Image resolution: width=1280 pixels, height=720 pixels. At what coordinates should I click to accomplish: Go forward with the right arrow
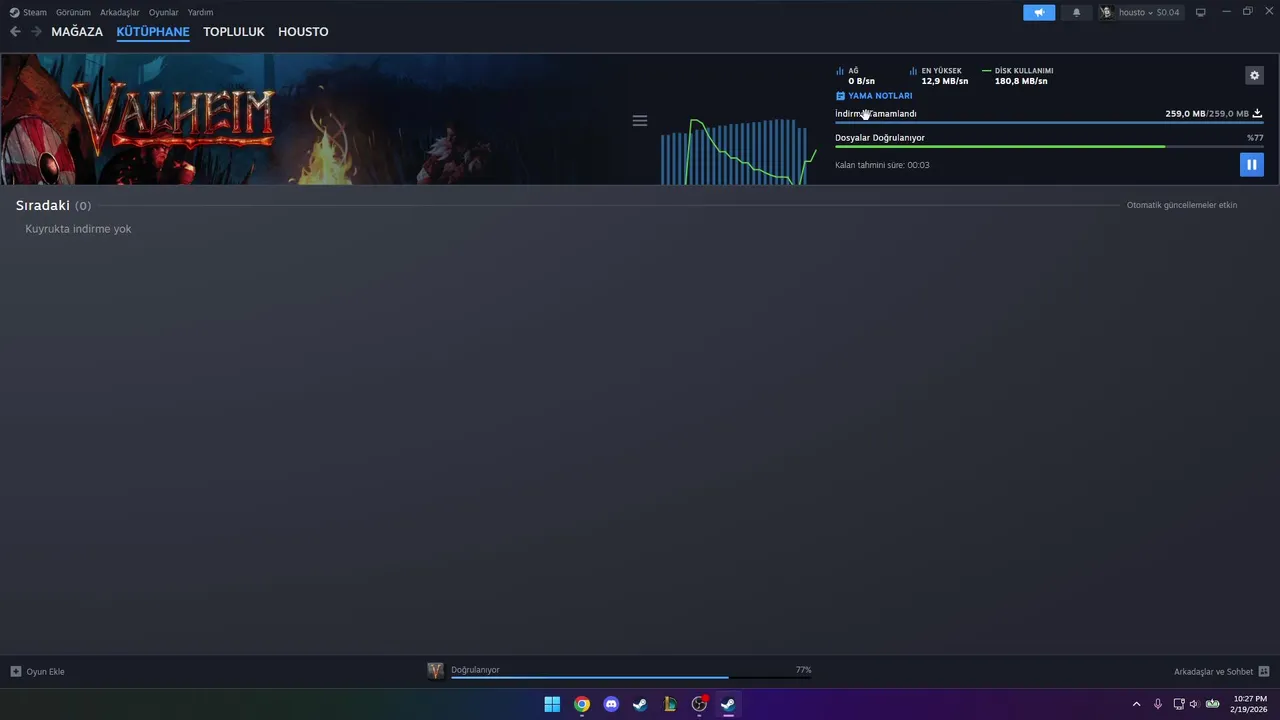coord(36,31)
